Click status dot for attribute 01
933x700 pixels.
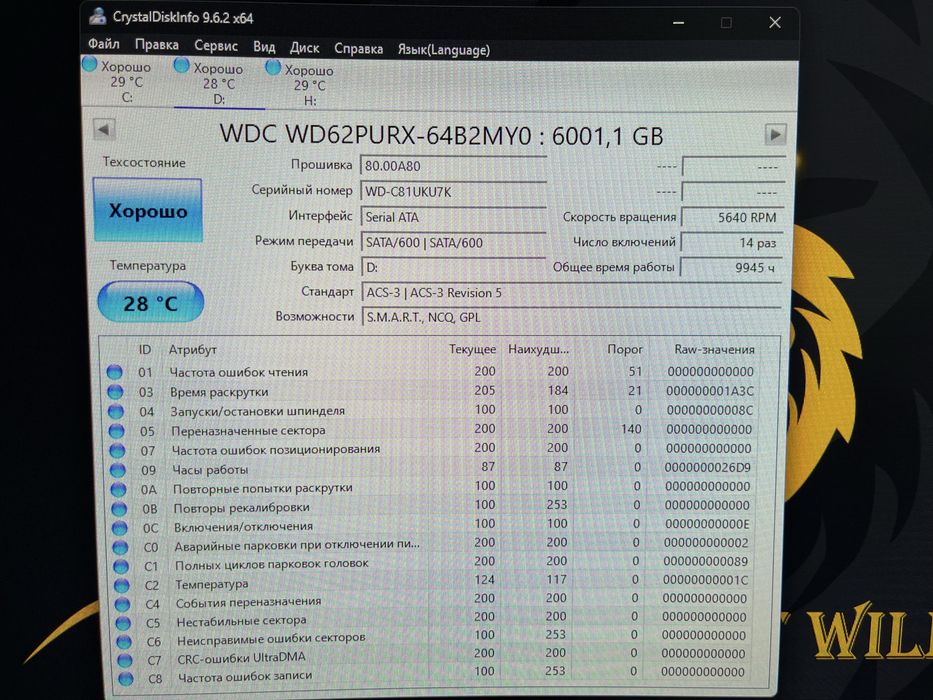(114, 373)
